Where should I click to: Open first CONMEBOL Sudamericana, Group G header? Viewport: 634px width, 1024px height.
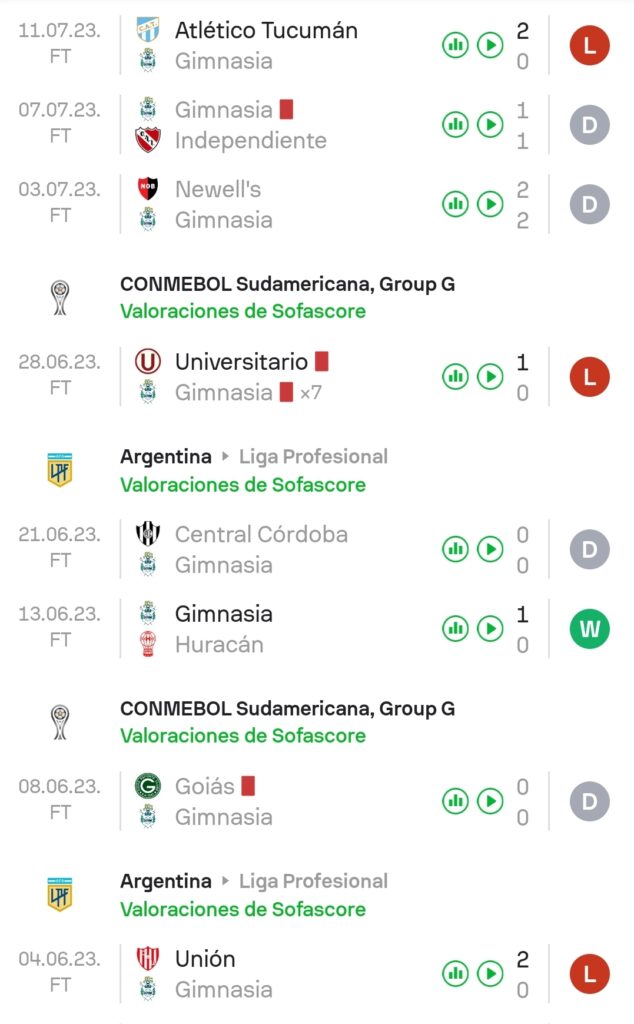click(x=287, y=285)
